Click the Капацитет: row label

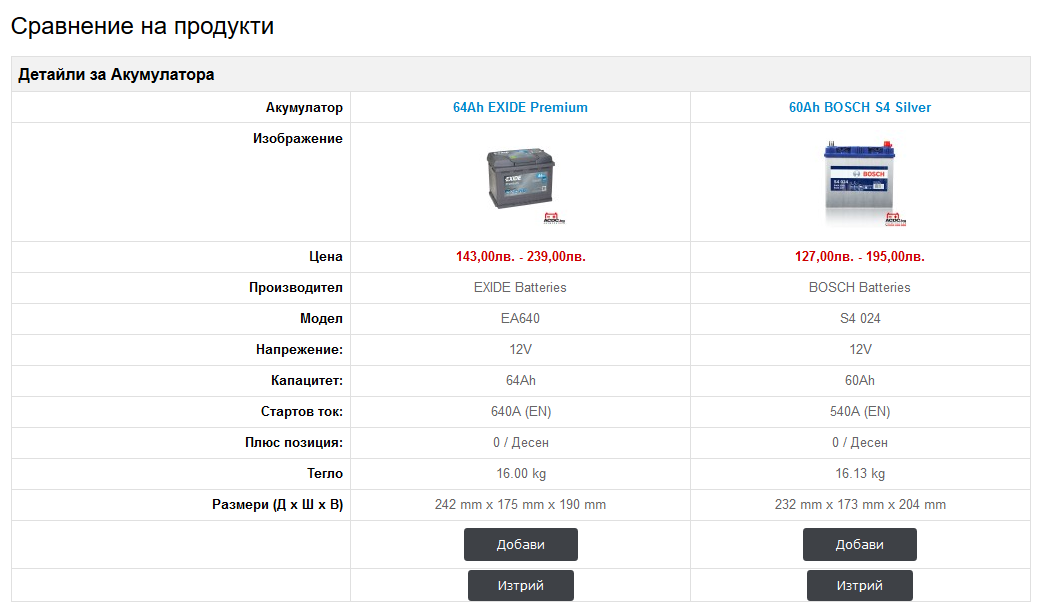point(307,381)
